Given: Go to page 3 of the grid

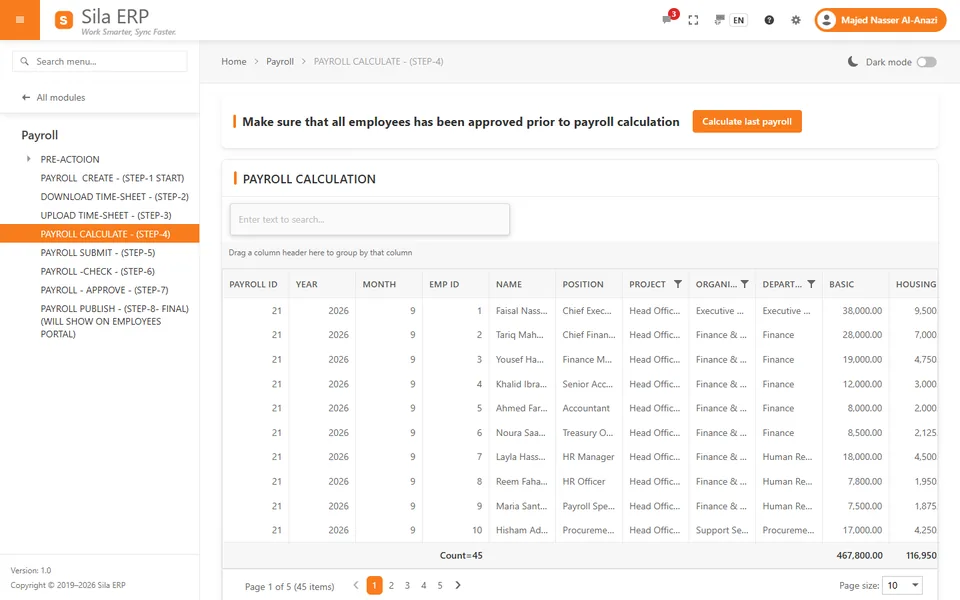Looking at the screenshot, I should click(x=407, y=585).
